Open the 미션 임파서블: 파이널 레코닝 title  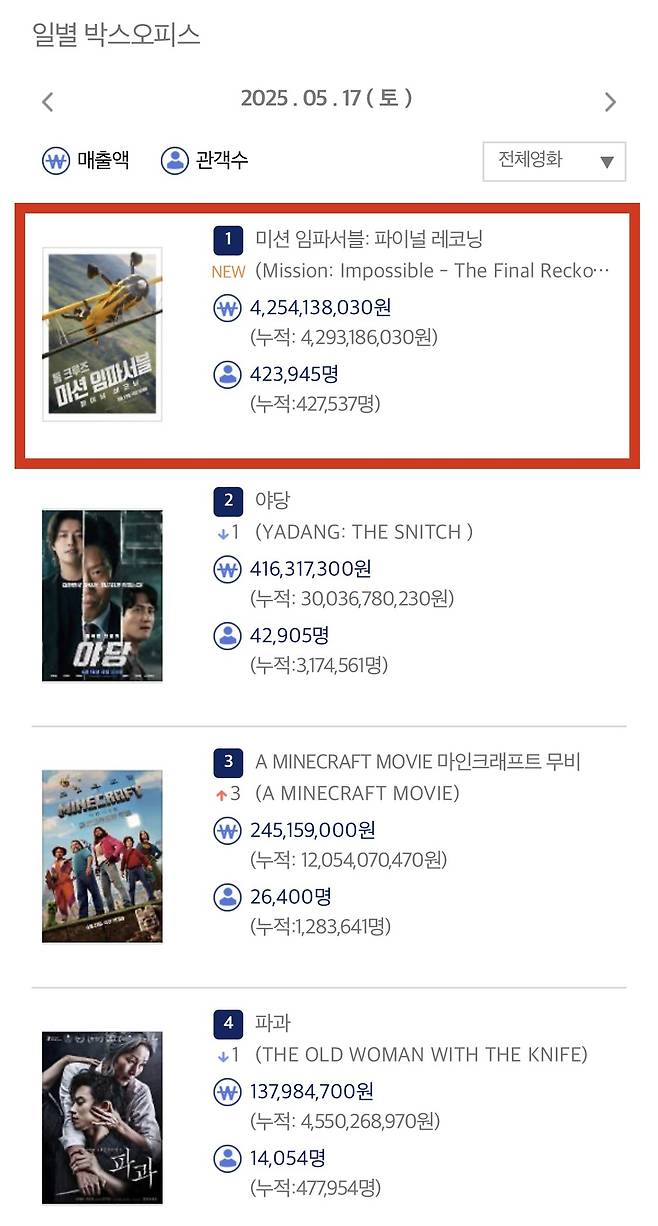coord(369,239)
